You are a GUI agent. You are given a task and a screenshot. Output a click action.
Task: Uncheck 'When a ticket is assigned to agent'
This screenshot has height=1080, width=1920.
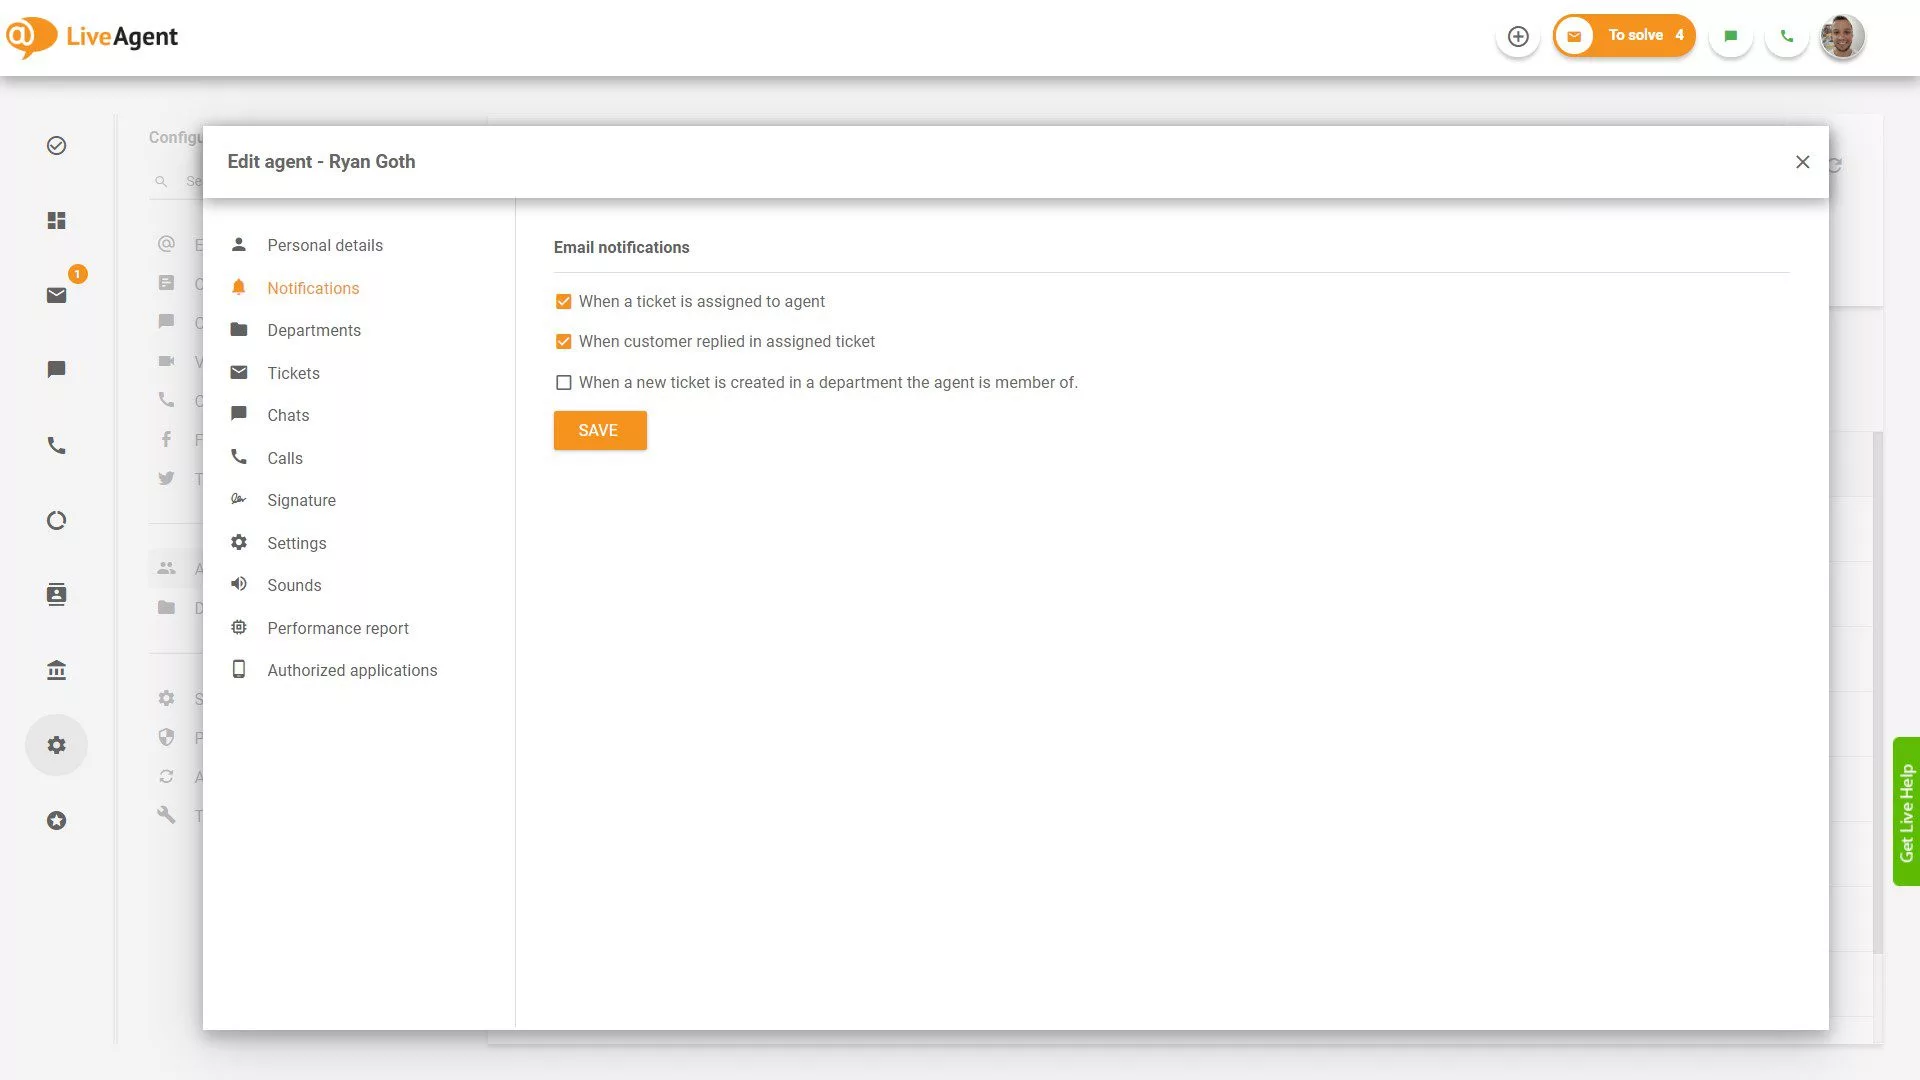564,301
